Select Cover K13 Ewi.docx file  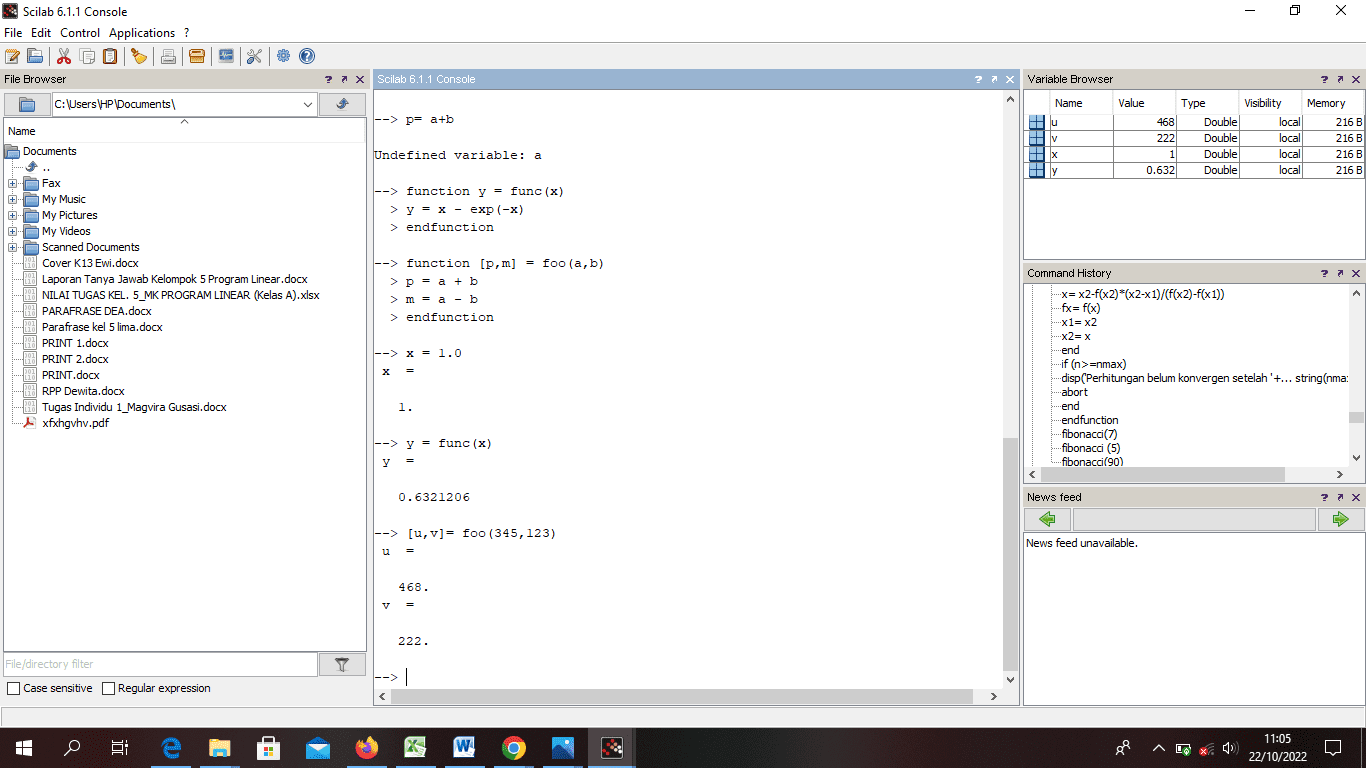pyautogui.click(x=90, y=263)
